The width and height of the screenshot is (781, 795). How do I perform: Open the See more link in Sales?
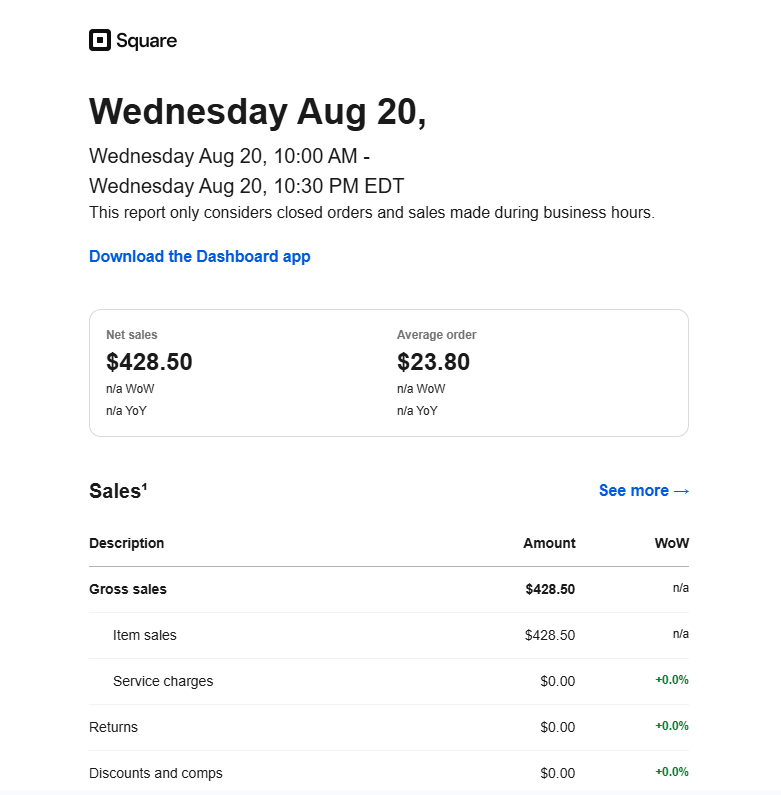(643, 490)
